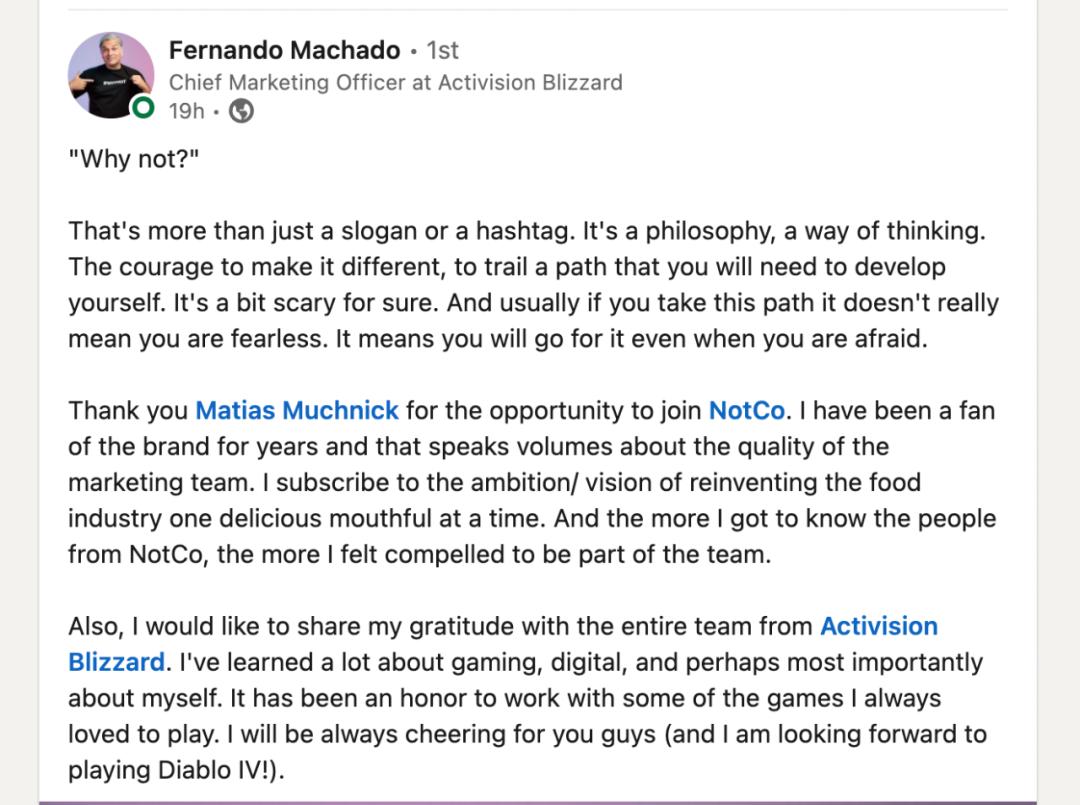Click the green online status indicator

tap(144, 108)
